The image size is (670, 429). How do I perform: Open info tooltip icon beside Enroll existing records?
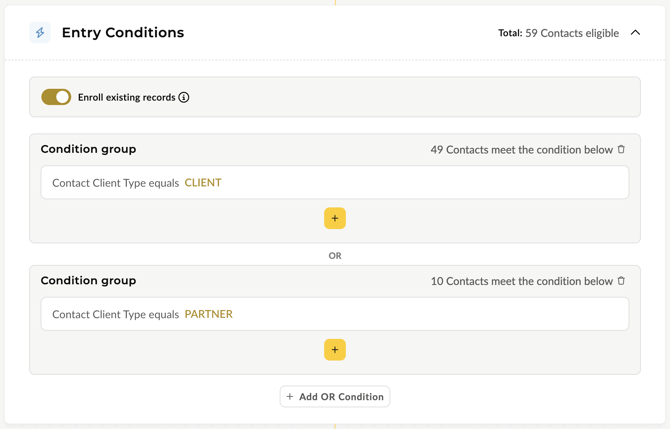184,97
